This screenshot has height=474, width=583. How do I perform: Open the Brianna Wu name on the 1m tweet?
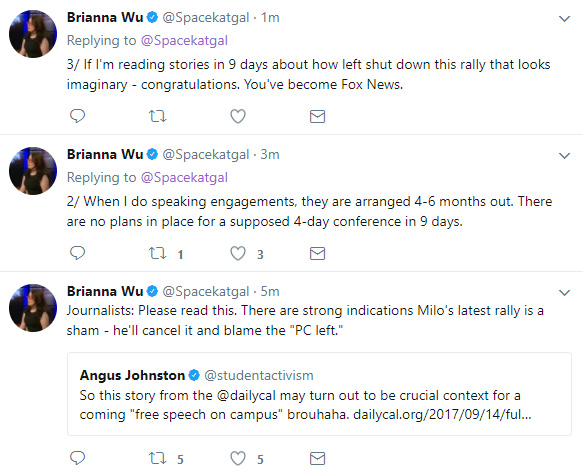105,17
